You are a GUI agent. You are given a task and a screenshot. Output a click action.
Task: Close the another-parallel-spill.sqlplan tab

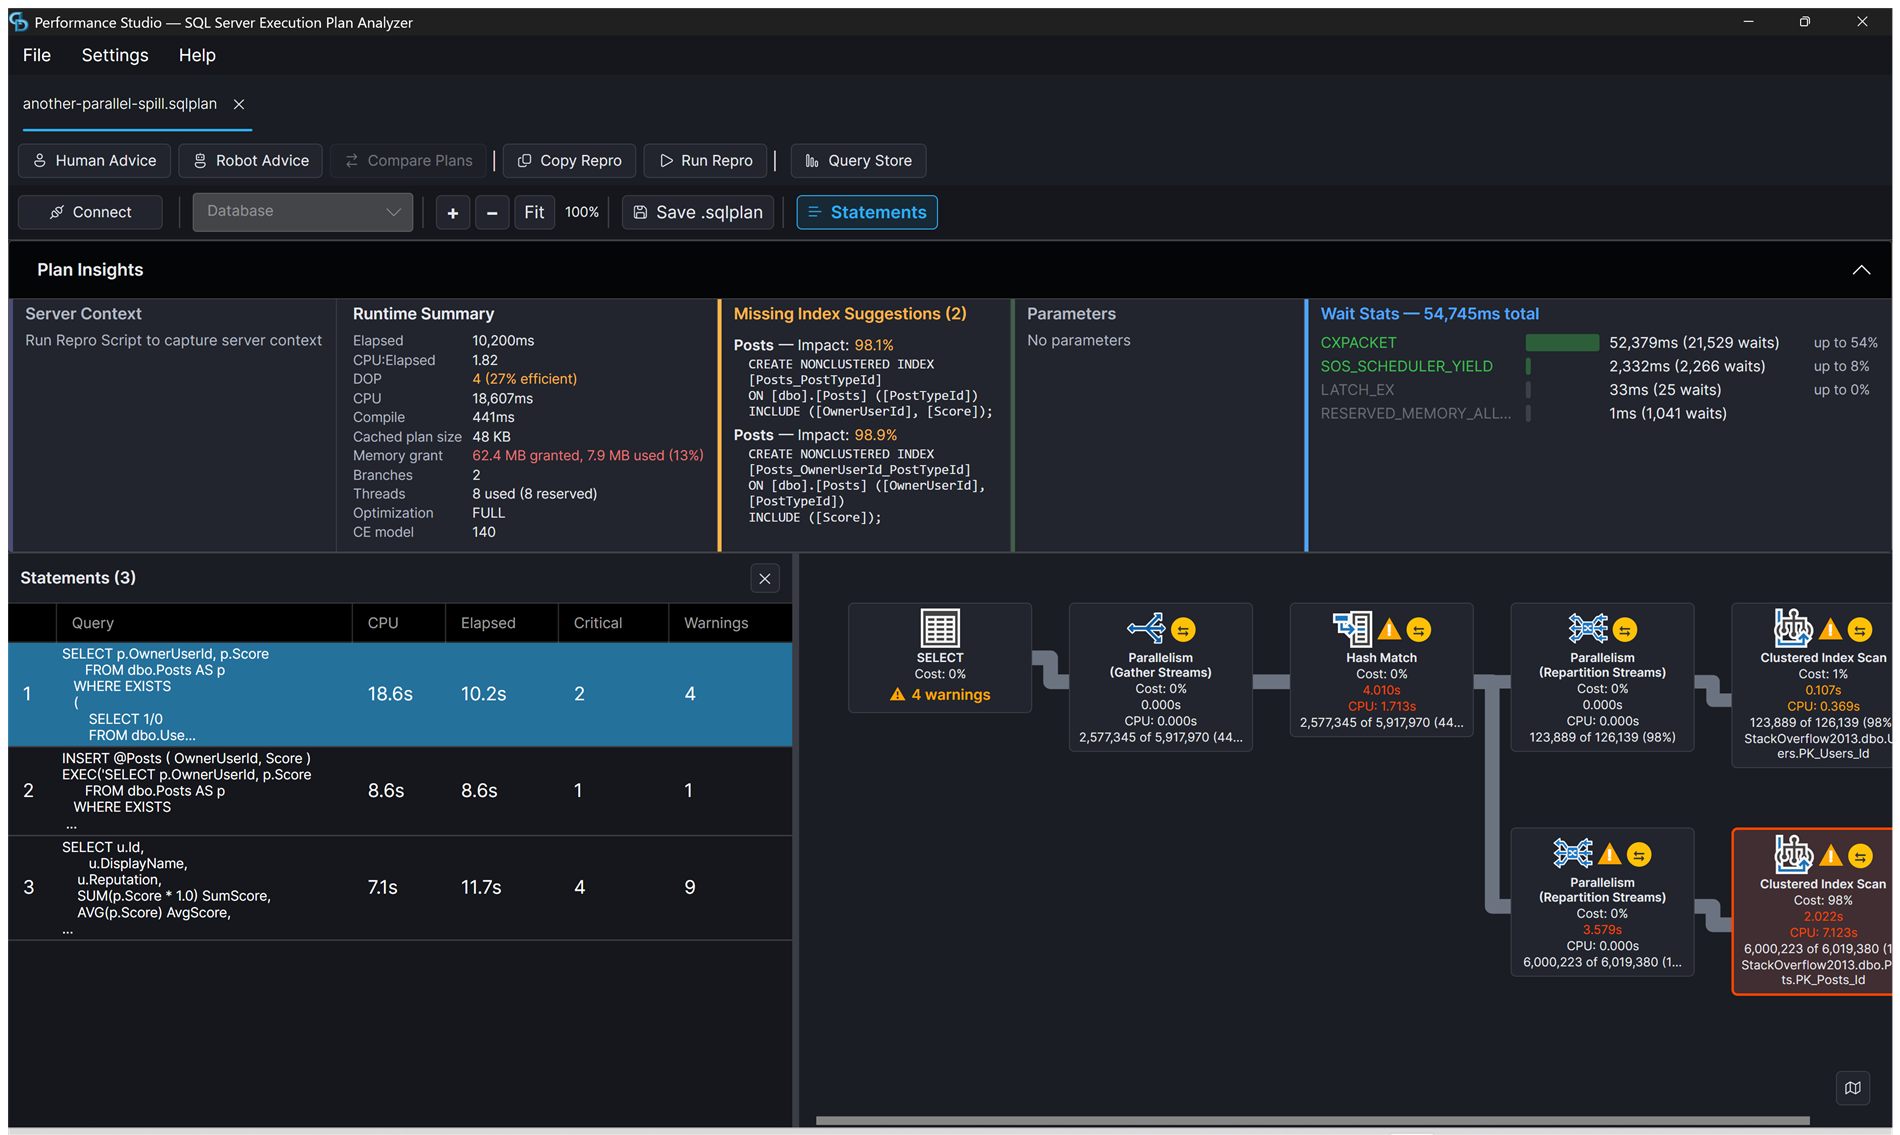point(239,104)
